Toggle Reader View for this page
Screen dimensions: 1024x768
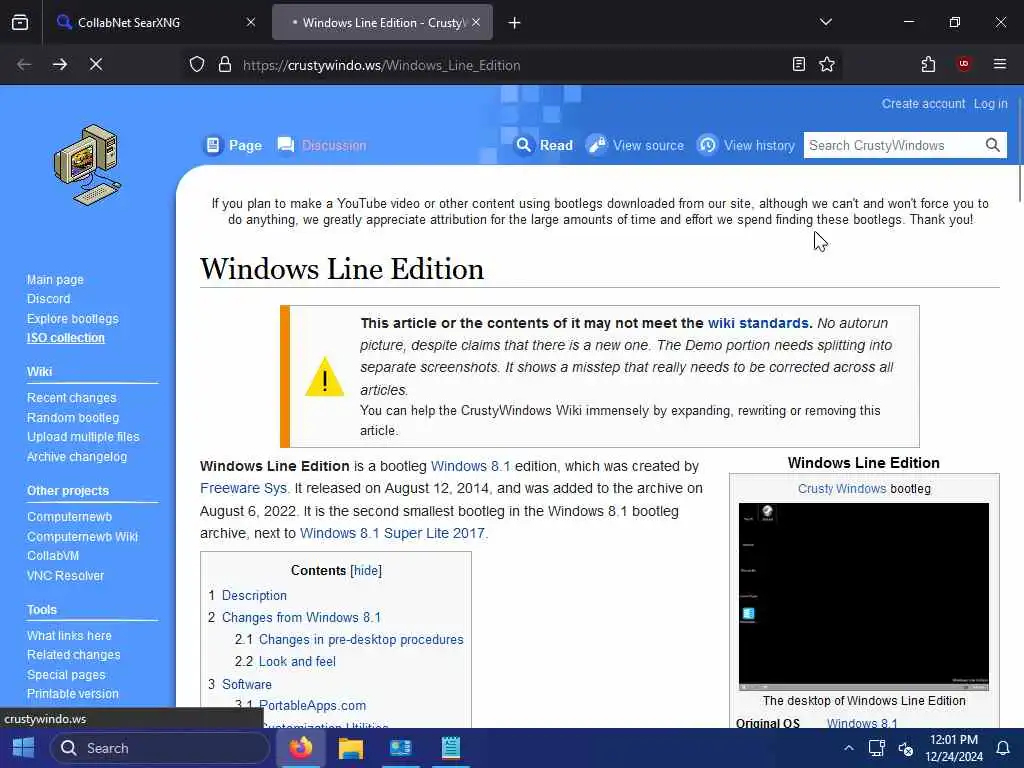798,64
